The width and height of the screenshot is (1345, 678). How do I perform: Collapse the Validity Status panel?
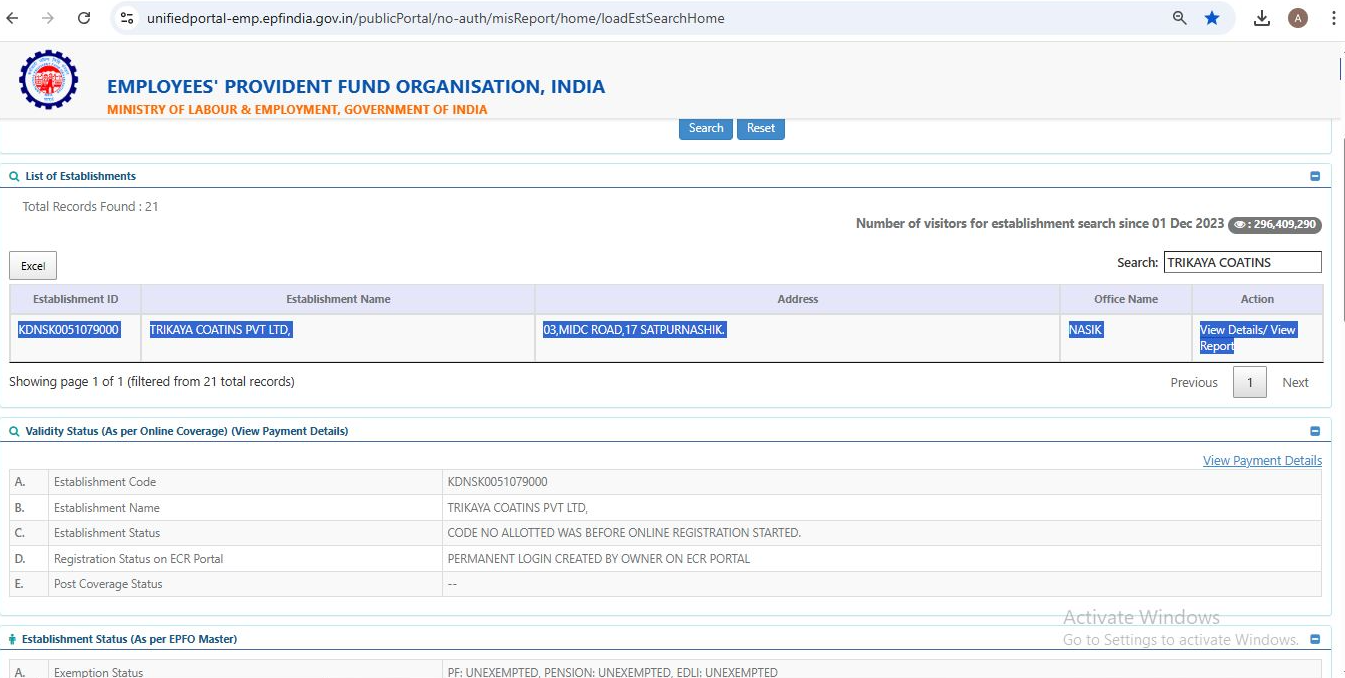[1315, 431]
